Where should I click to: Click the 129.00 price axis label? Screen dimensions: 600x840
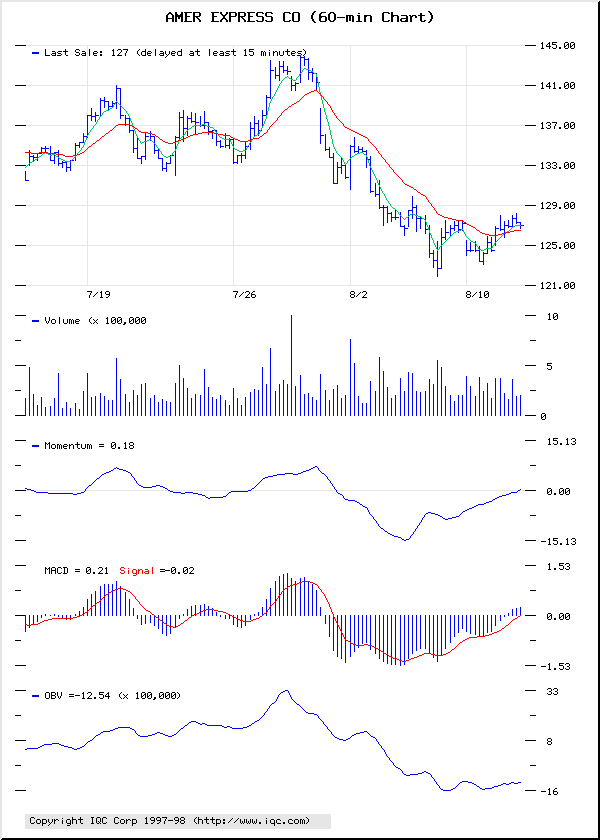tap(557, 206)
